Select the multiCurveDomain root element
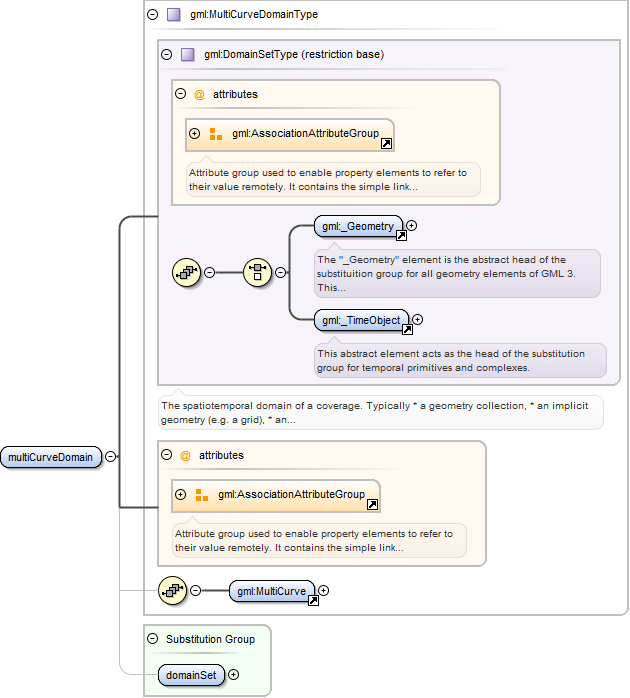Image resolution: width=630 pixels, height=698 pixels. [51, 457]
